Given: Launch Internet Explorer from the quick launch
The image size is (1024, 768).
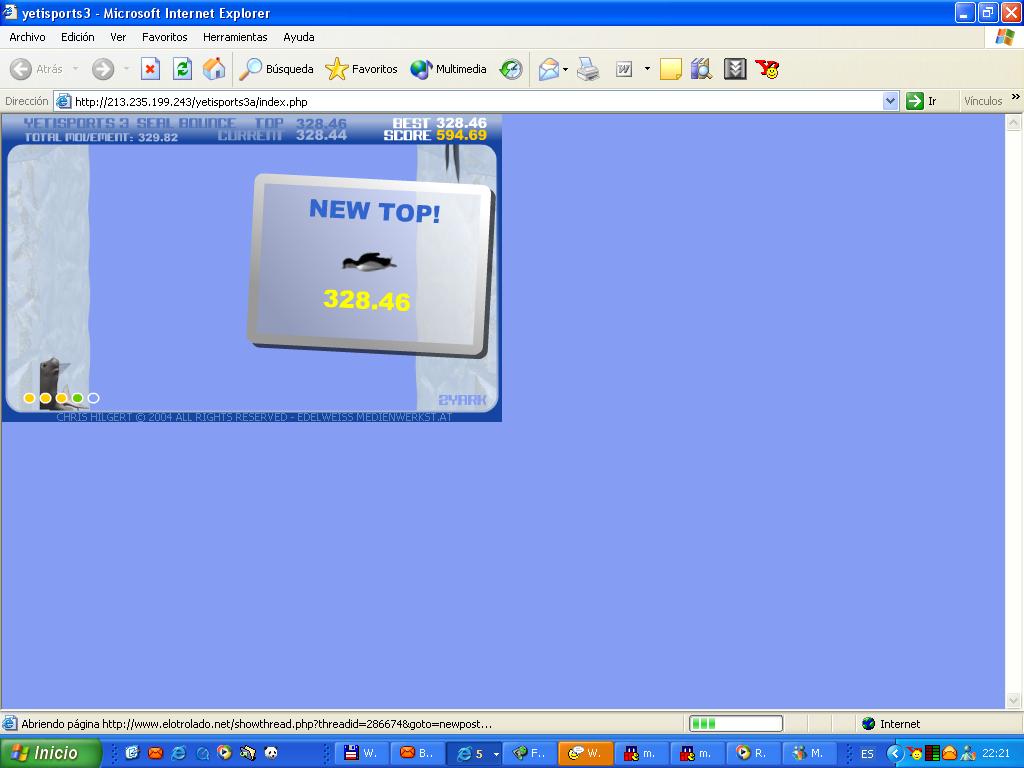Looking at the screenshot, I should (178, 753).
